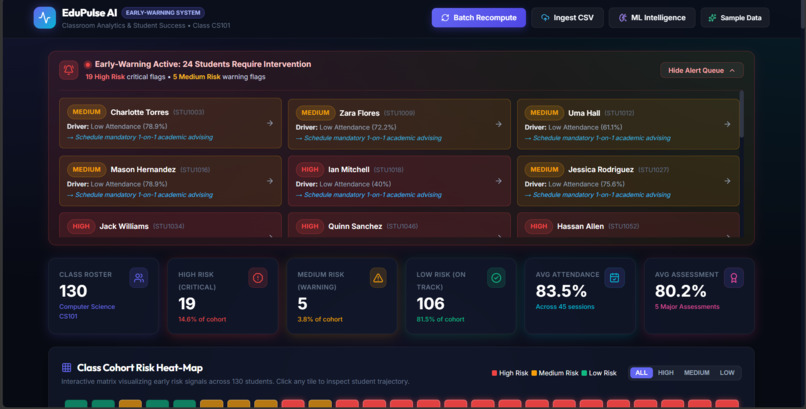This screenshot has height=409, width=806.
Task: Click the Ingest CSV button
Action: click(x=567, y=17)
